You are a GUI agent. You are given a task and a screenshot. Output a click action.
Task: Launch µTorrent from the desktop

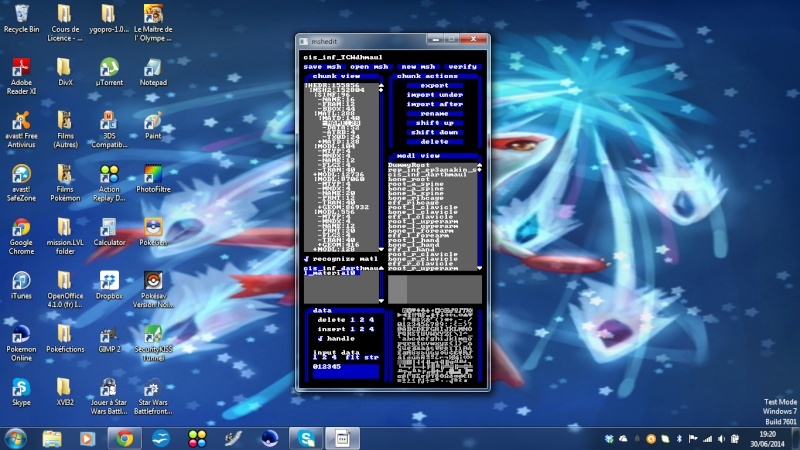(109, 72)
